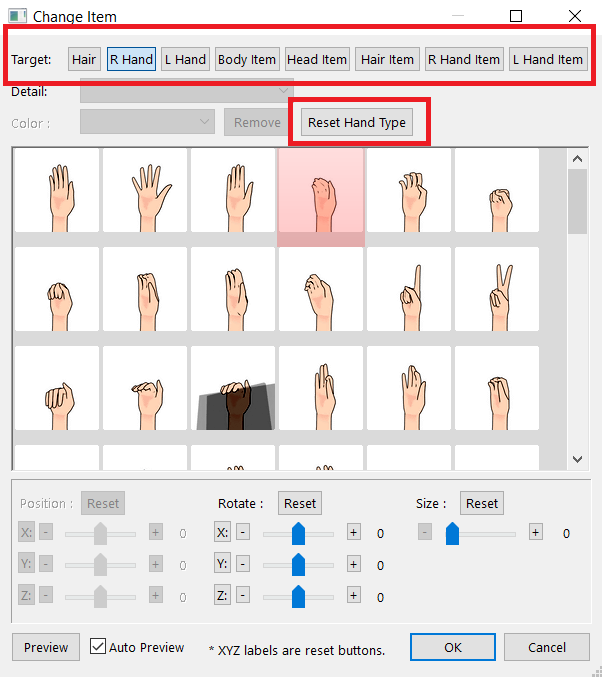Switch target to L Hand Item

(548, 59)
